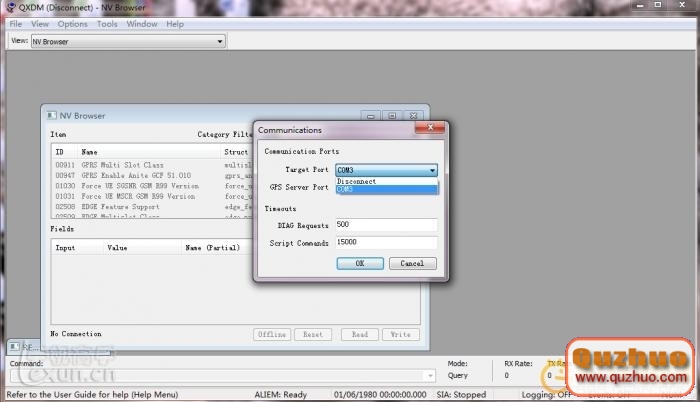Expand the Command history dropdown arrow
The image size is (700, 402).
point(430,376)
